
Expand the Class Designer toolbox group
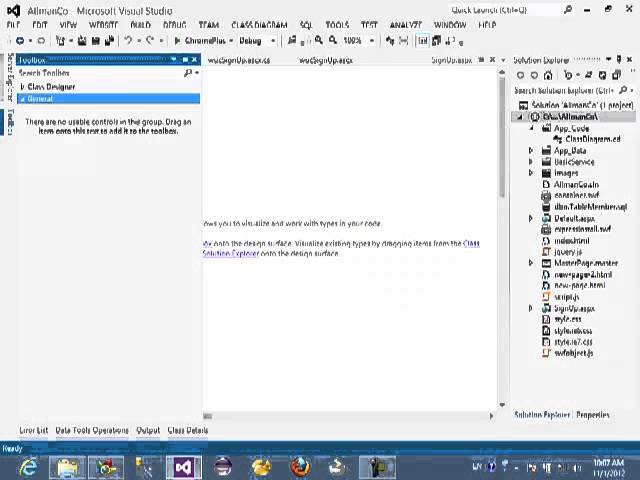(22, 87)
